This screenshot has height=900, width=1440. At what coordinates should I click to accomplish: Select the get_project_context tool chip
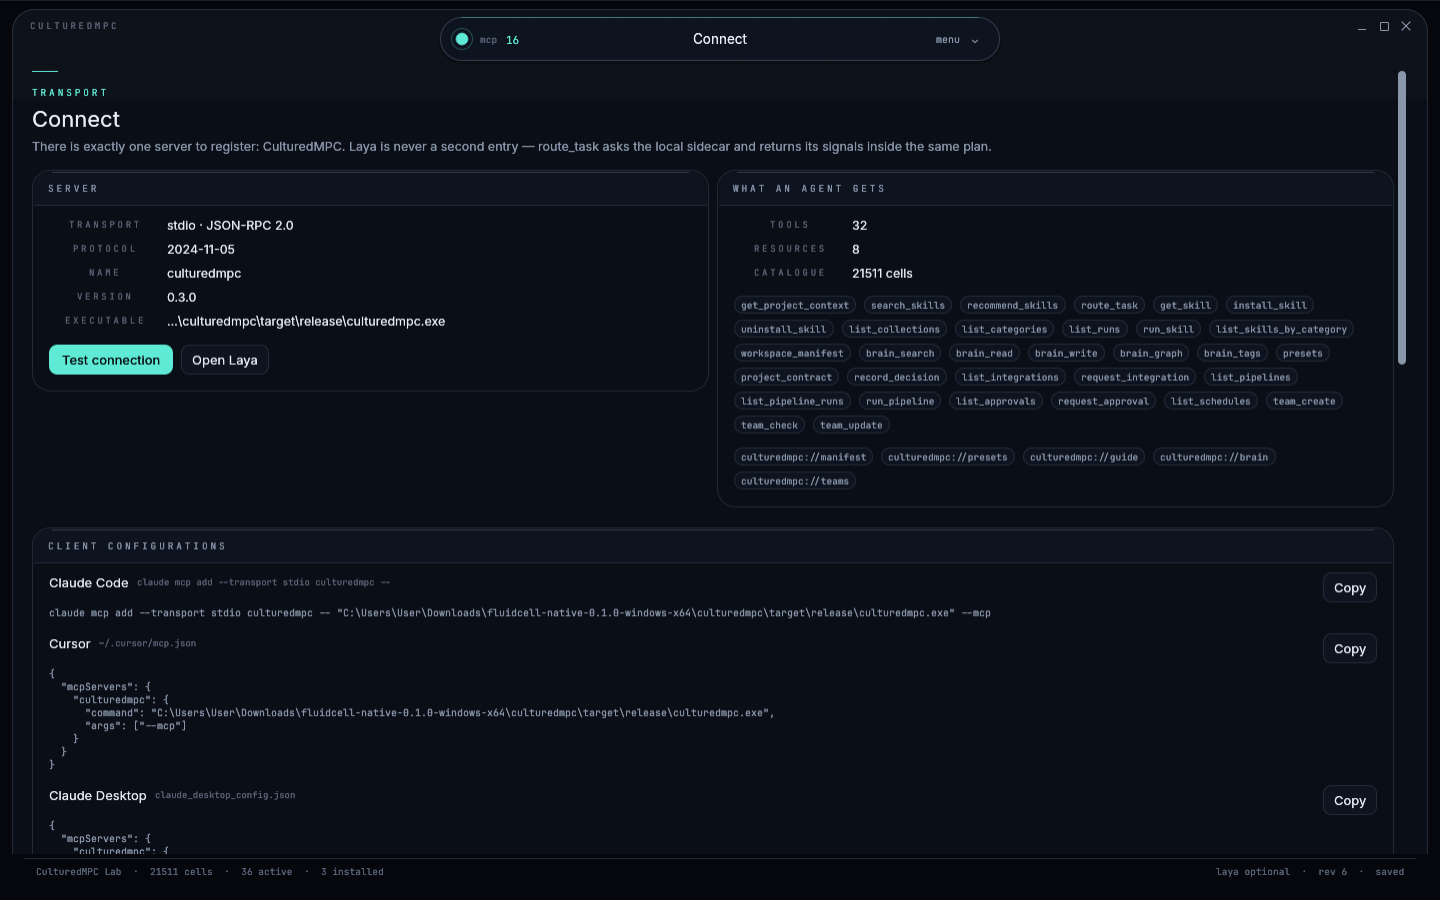[x=795, y=305]
